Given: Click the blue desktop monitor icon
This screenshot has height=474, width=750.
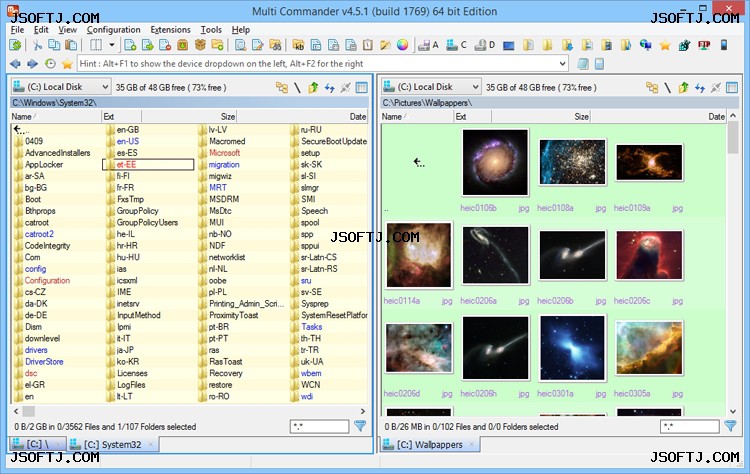Looking at the screenshot, I should 508,45.
